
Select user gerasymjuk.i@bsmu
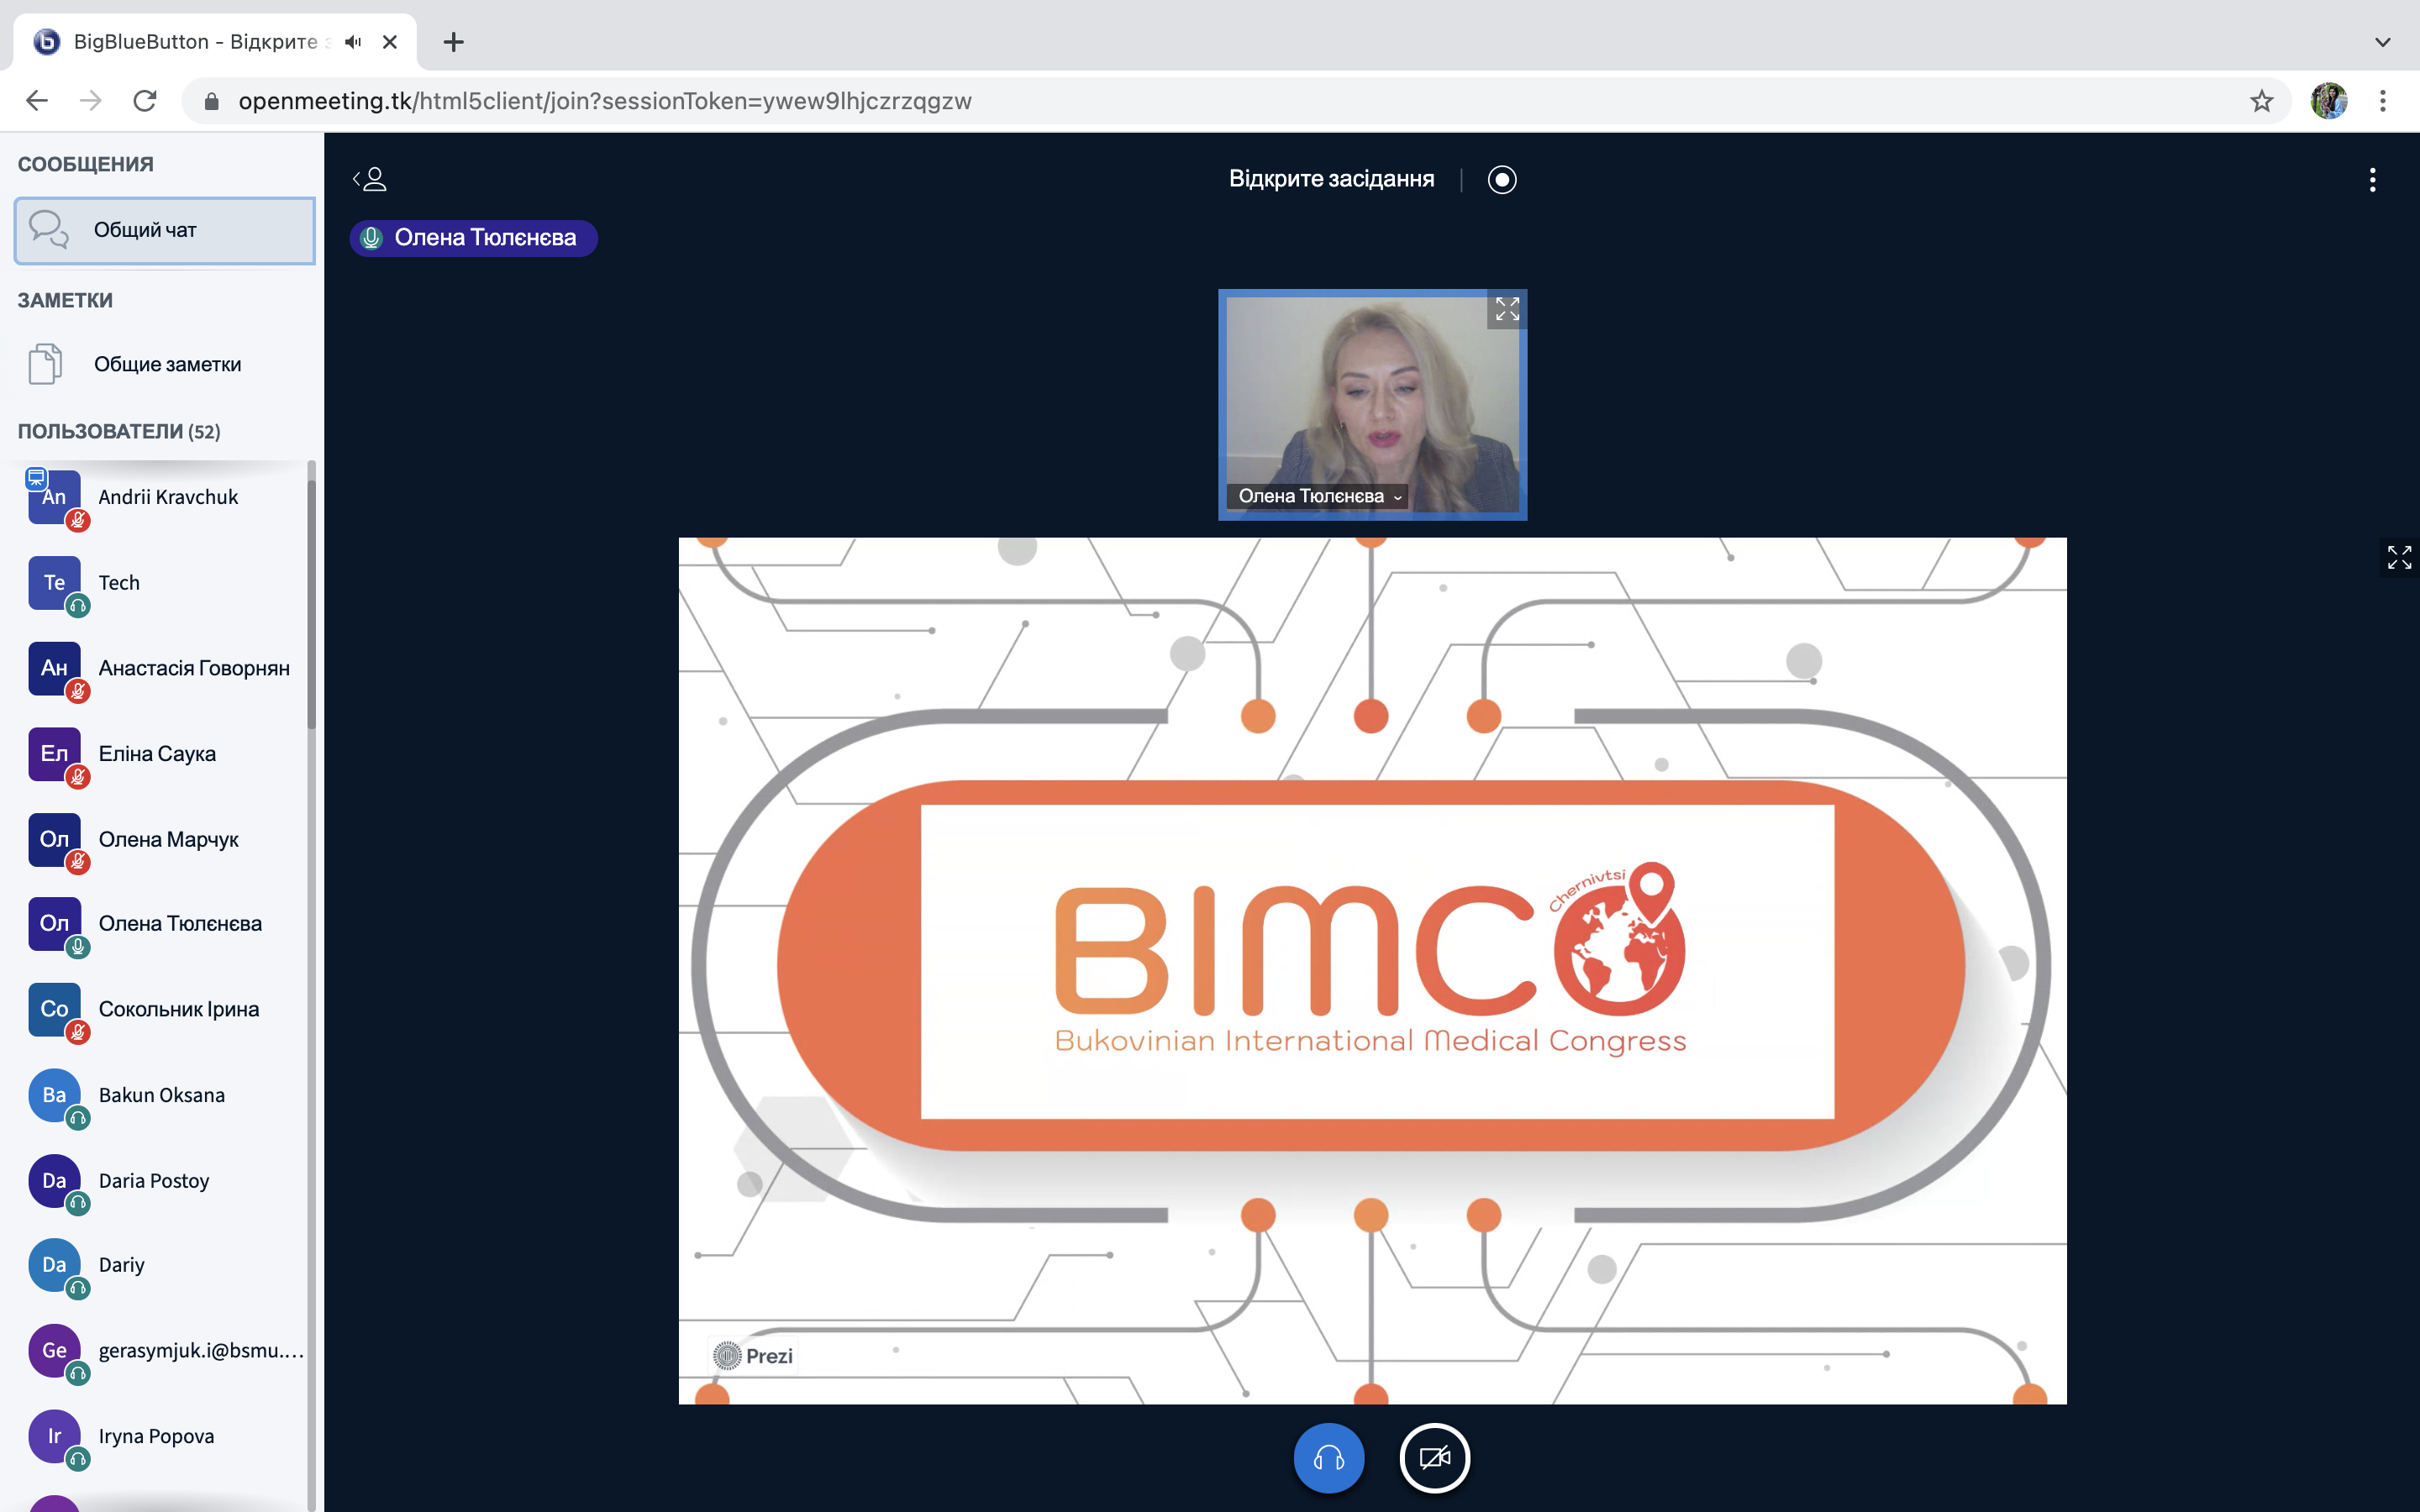tap(165, 1350)
